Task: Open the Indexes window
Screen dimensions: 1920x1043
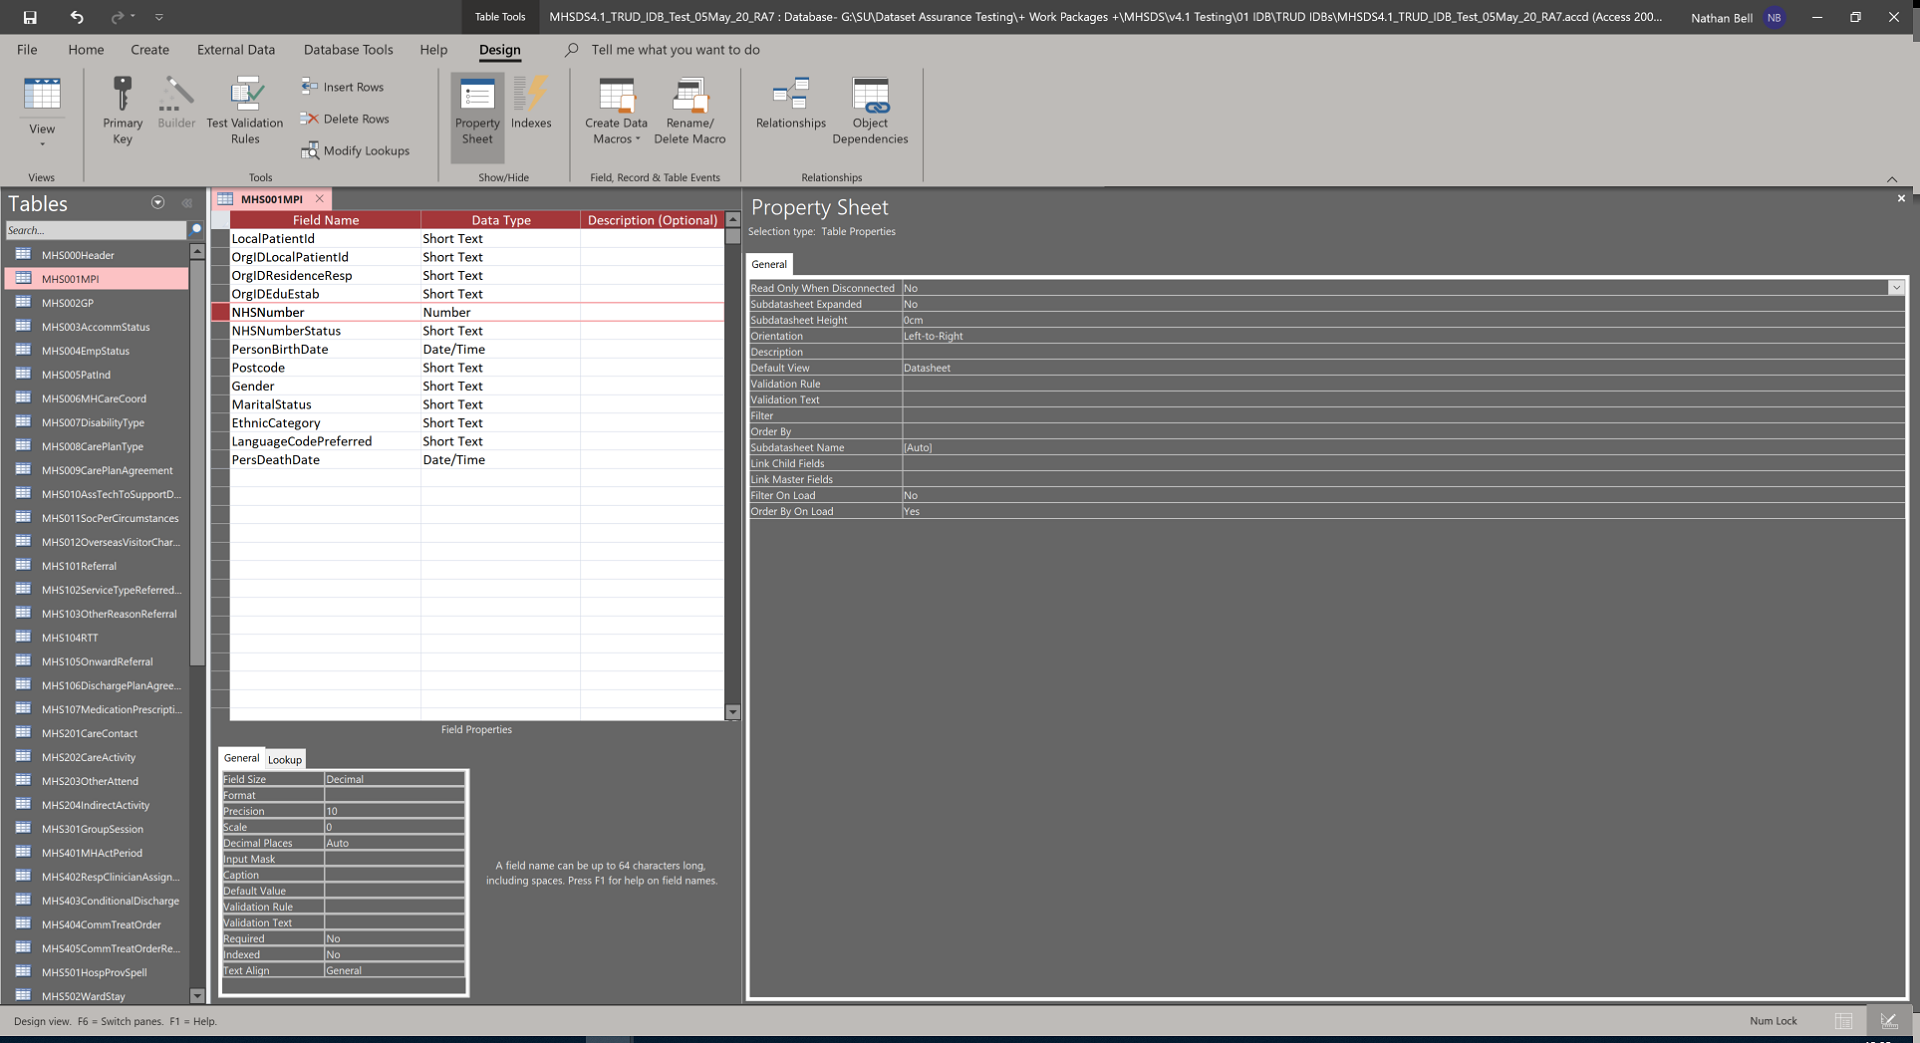Action: point(531,104)
